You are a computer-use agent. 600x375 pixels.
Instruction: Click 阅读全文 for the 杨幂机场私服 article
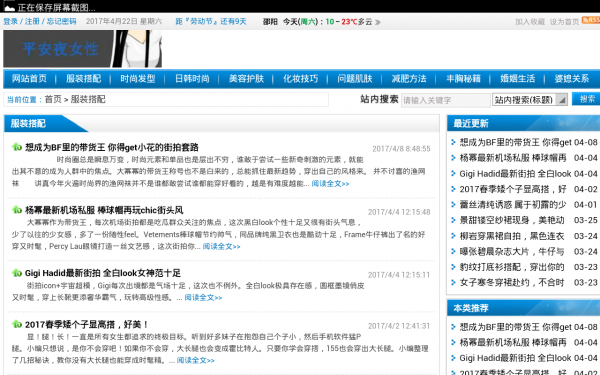point(222,247)
